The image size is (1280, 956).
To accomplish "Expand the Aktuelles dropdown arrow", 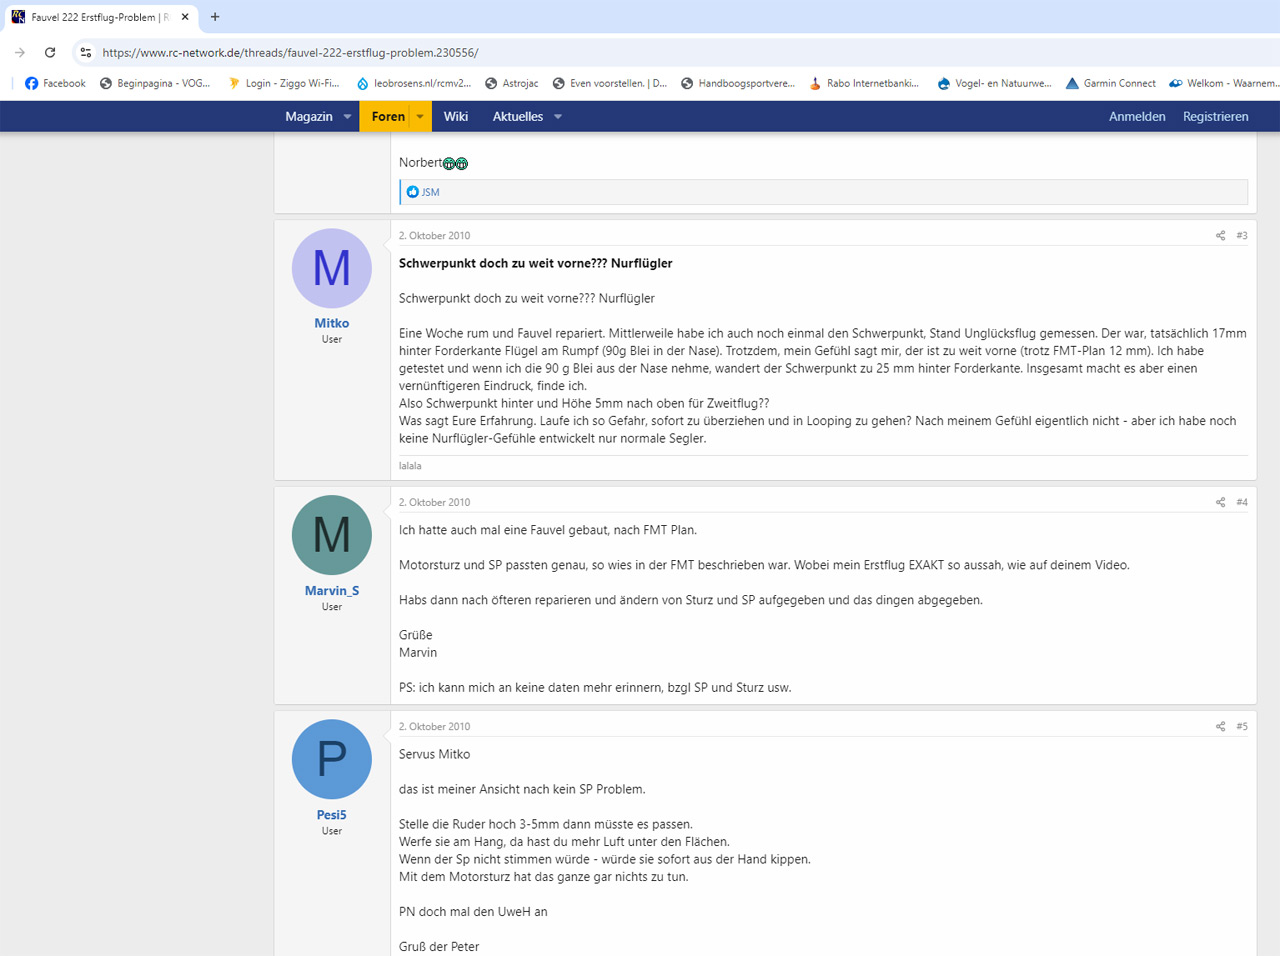I will (558, 117).
